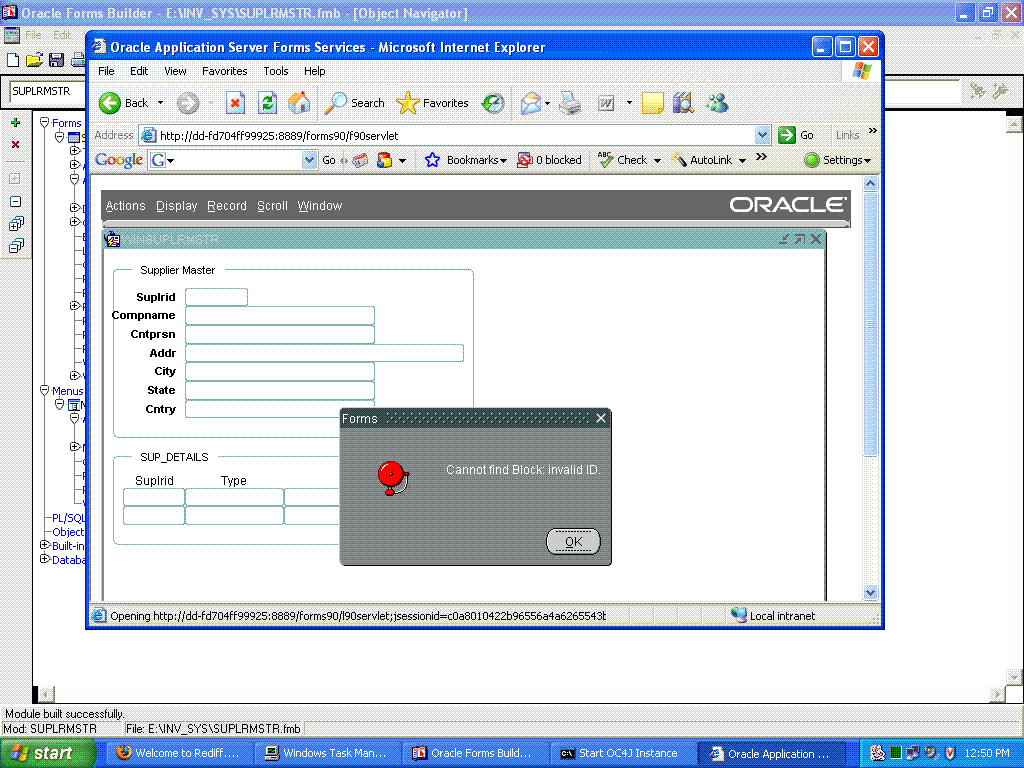Go to the home page icon
The height and width of the screenshot is (768, 1024).
pos(299,103)
